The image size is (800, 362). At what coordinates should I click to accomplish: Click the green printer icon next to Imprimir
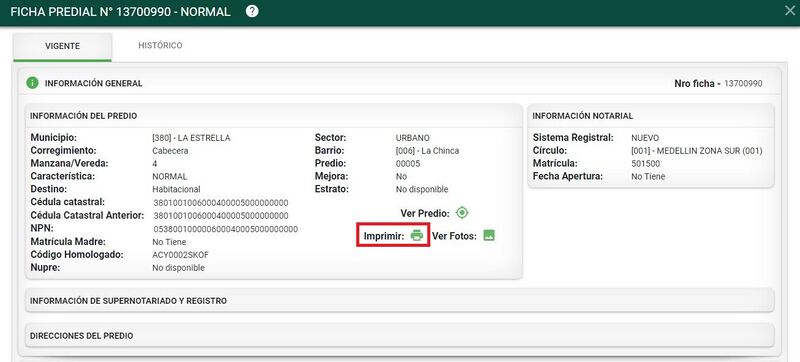(417, 236)
